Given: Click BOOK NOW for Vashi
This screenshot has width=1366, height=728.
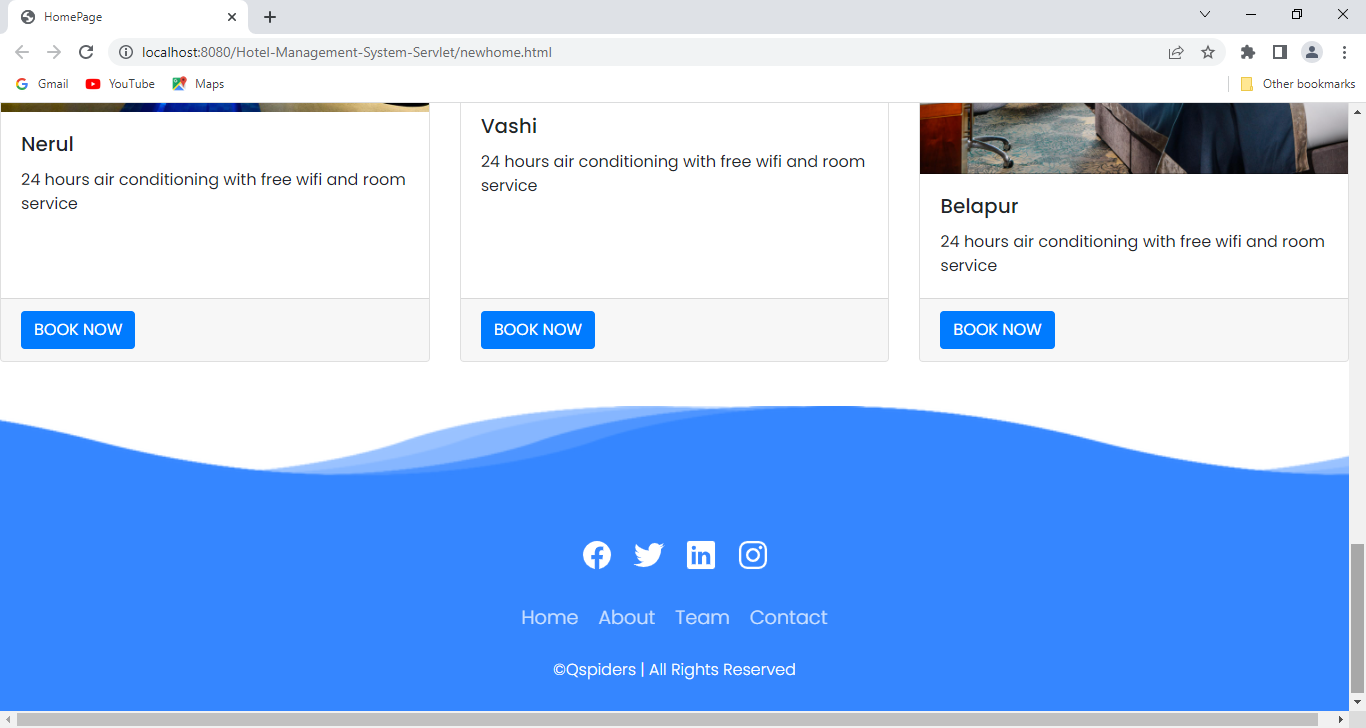Looking at the screenshot, I should click(x=538, y=330).
